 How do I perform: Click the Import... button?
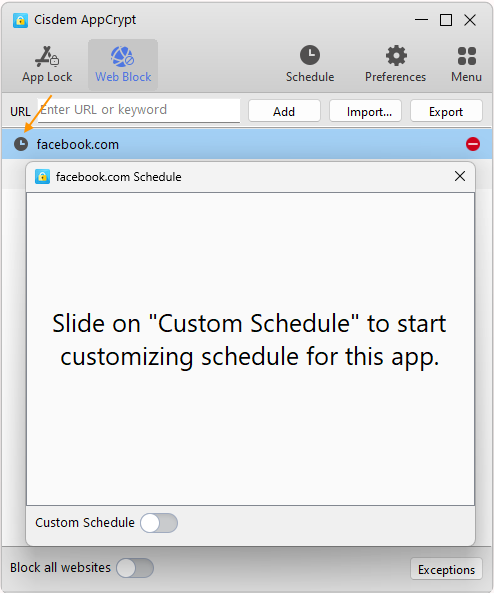[x=365, y=111]
